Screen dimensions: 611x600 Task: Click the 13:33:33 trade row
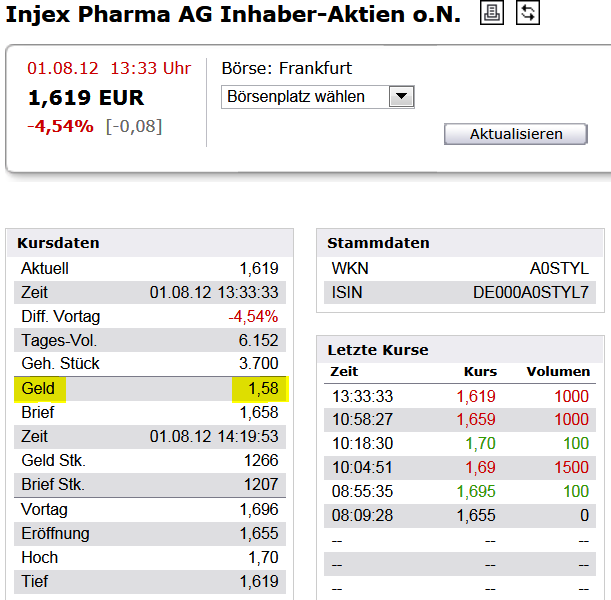click(x=460, y=396)
